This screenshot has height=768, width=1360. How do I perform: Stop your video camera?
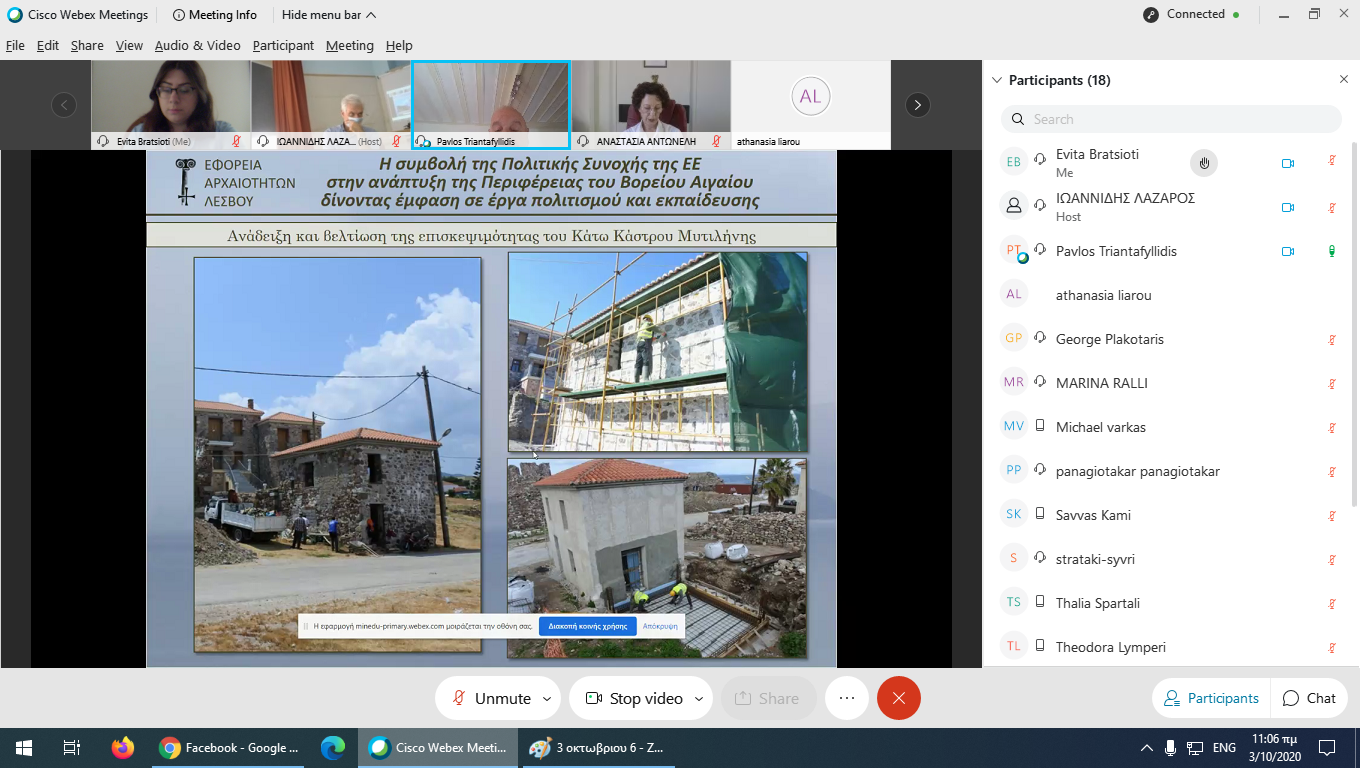tap(634, 698)
